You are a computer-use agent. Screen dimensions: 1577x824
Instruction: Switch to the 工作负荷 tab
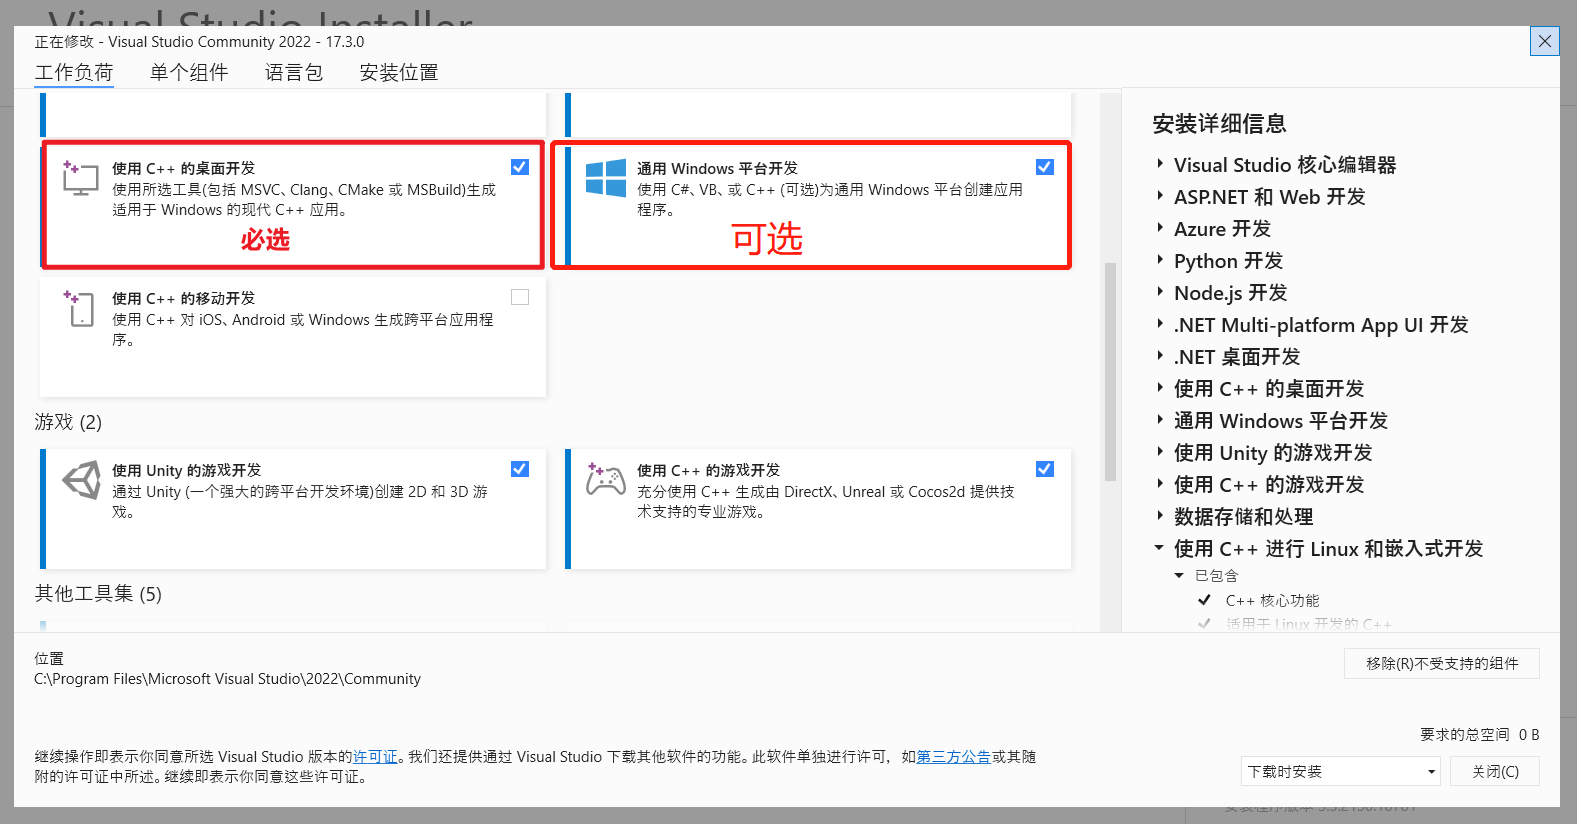[x=74, y=72]
